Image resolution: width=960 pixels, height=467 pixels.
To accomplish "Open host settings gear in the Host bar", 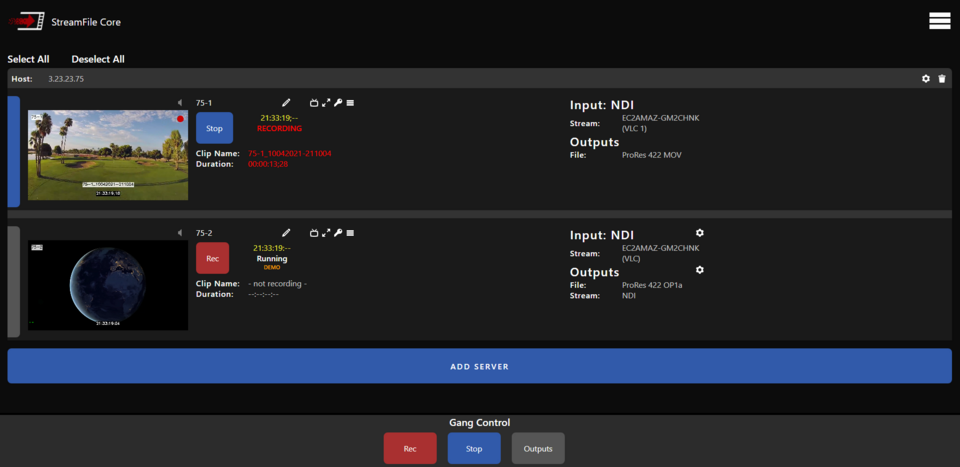I will 925,79.
